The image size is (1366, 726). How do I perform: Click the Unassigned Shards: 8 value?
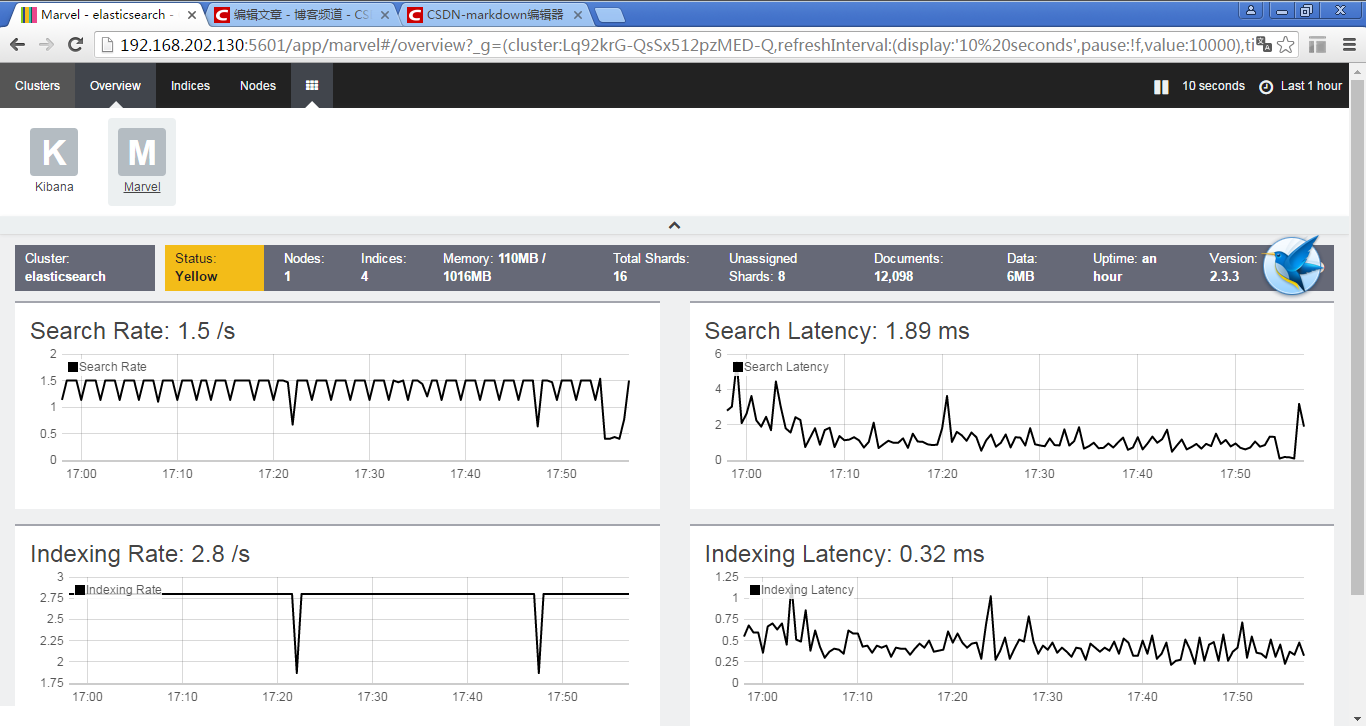pyautogui.click(x=763, y=268)
